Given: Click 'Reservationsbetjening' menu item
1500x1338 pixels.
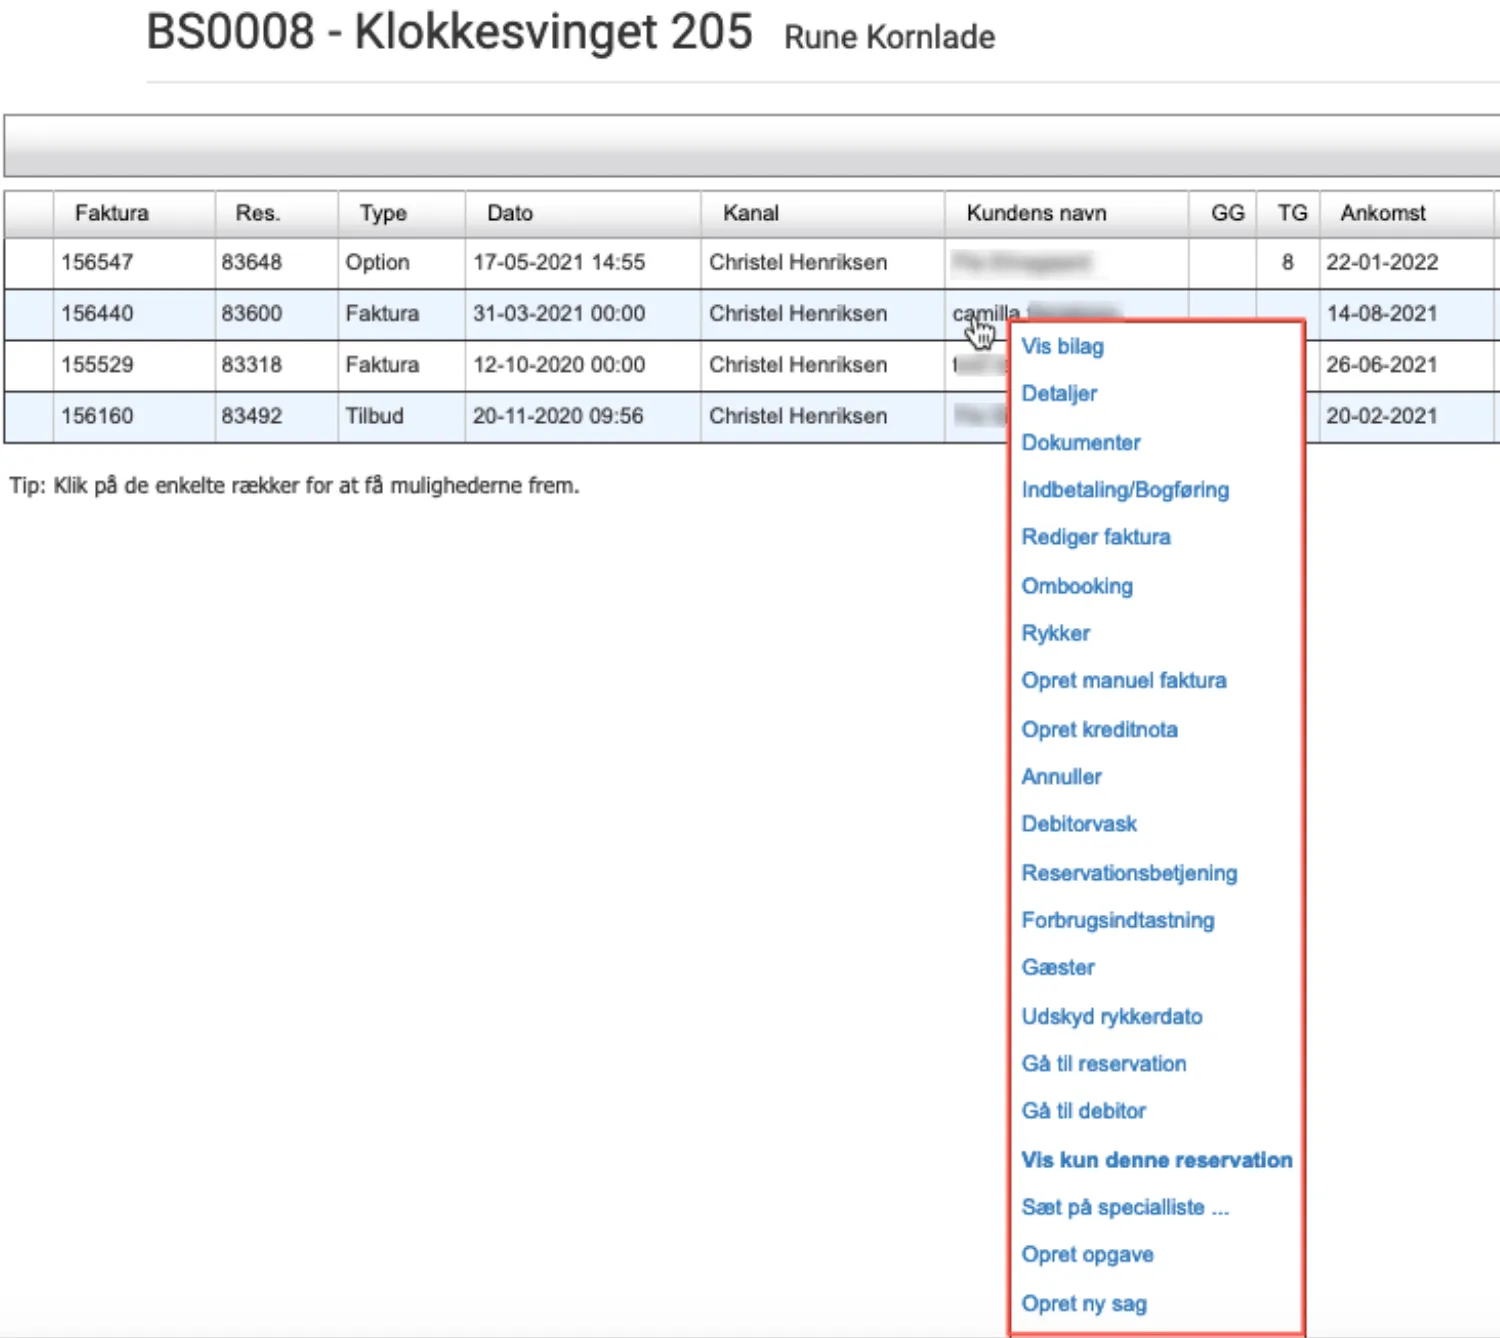Looking at the screenshot, I should coord(1129,873).
